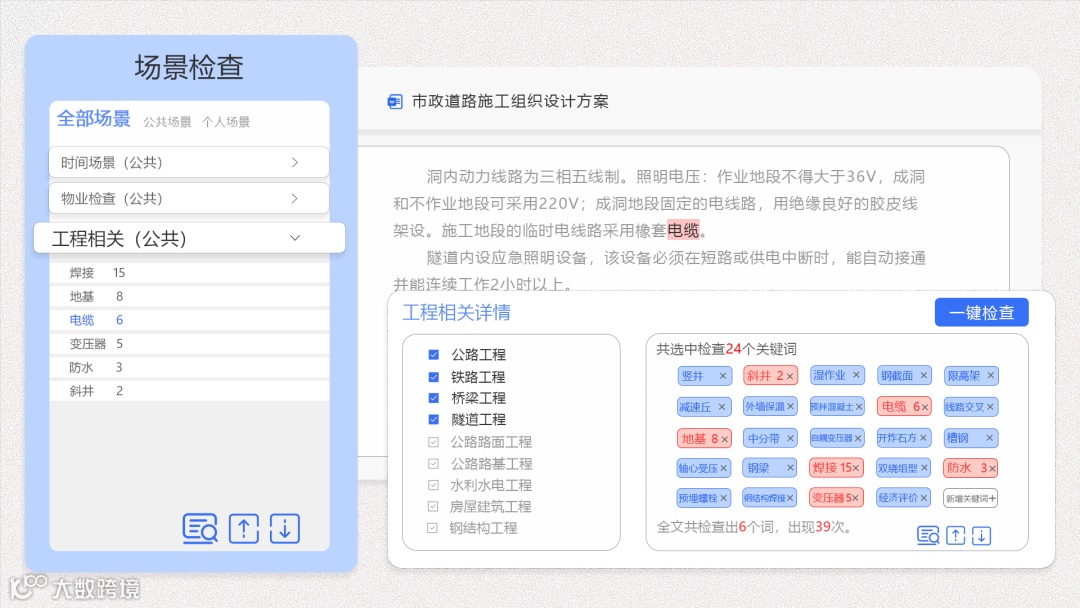The image size is (1080, 608).
Task: Switch to the 个人场景 tab
Action: pyautogui.click(x=226, y=122)
